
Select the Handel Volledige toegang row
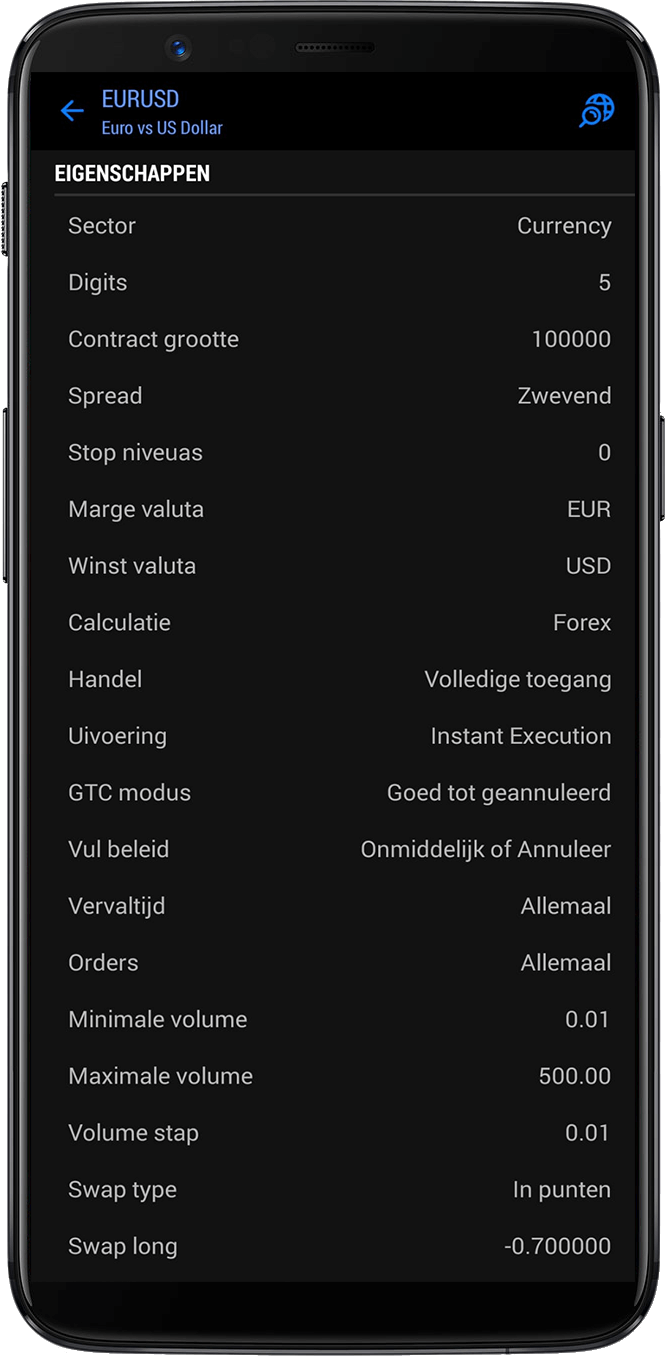pos(332,679)
